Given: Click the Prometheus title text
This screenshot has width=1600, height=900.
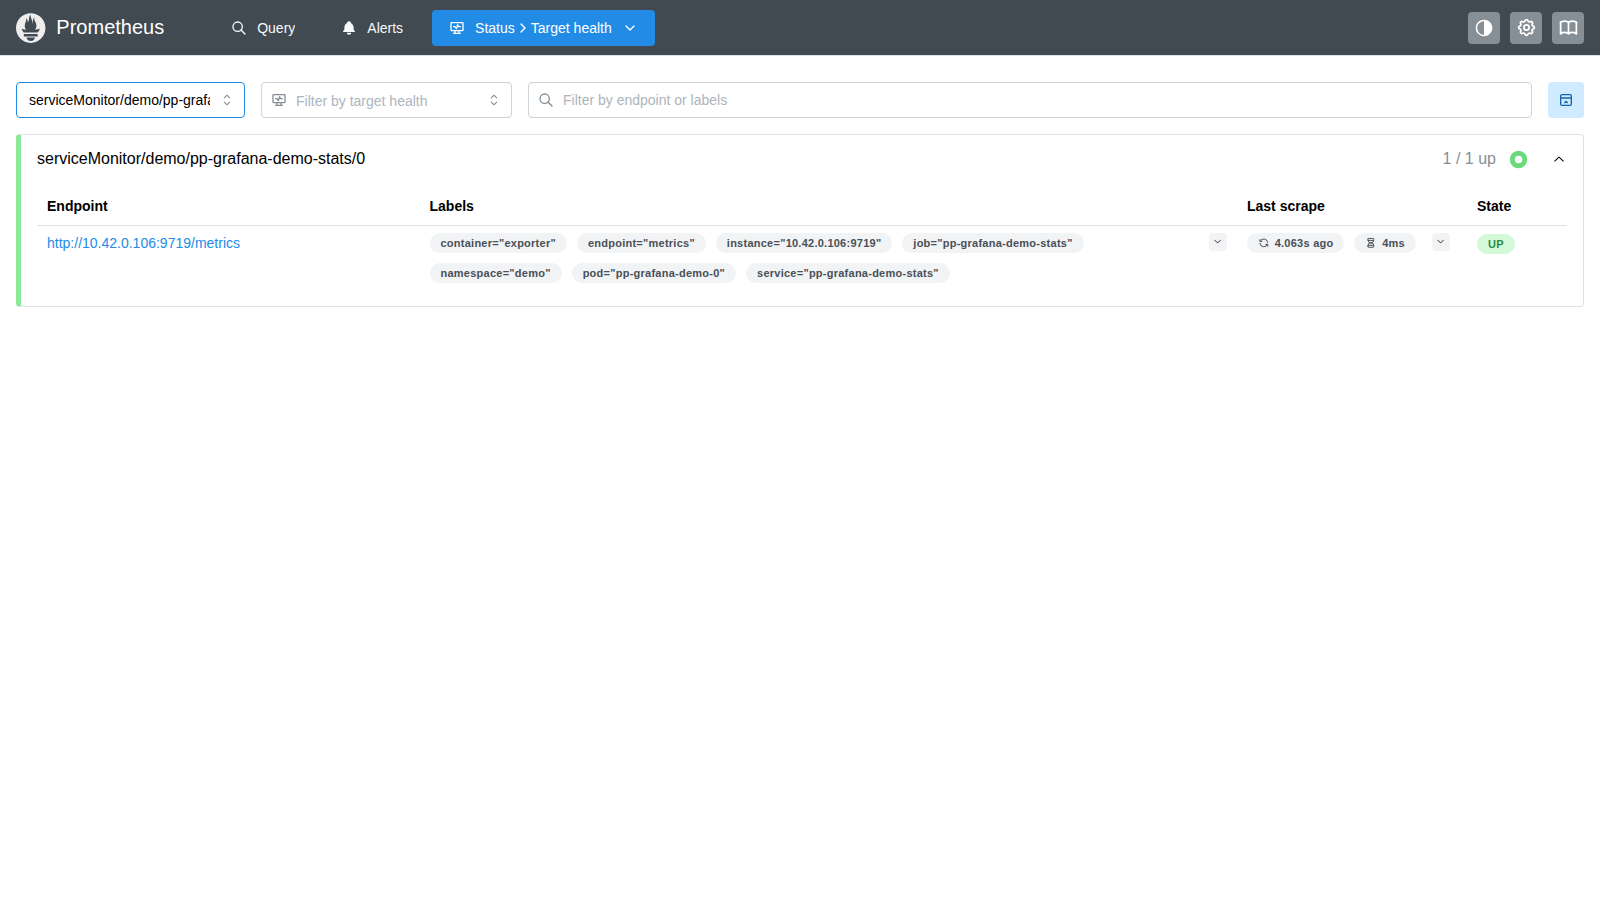Looking at the screenshot, I should 110,28.
